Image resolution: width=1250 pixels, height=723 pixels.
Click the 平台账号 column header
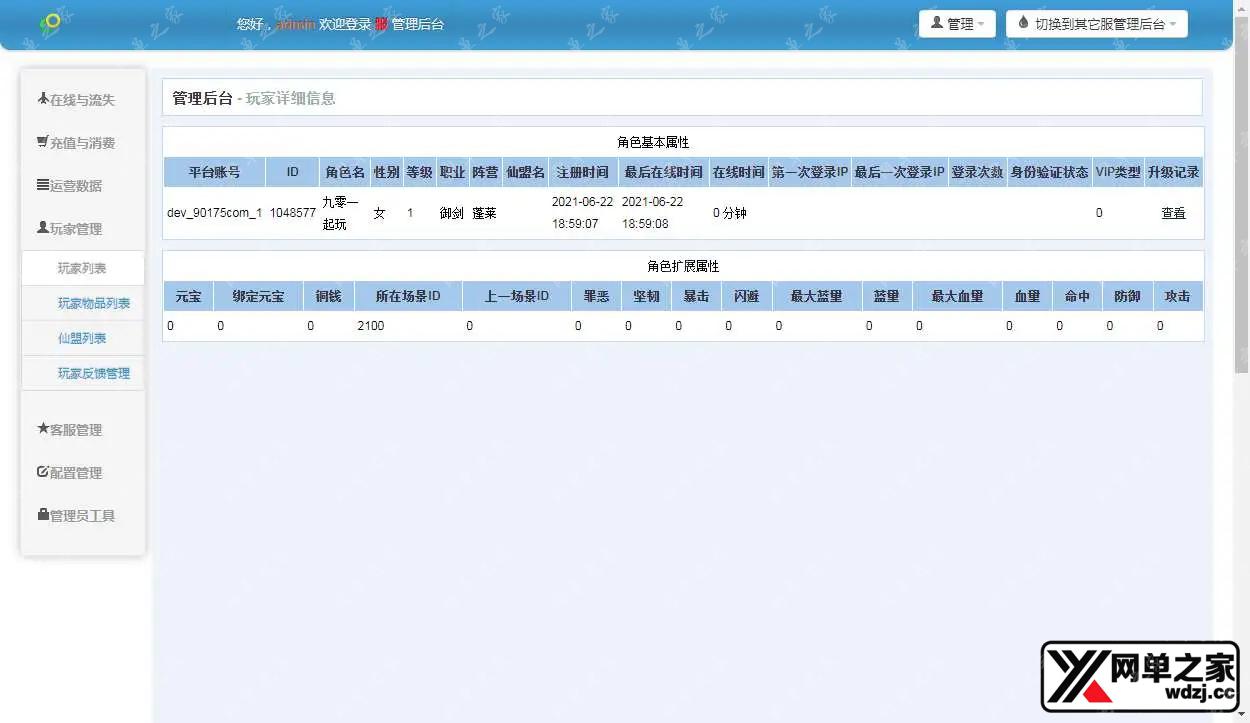(x=214, y=172)
